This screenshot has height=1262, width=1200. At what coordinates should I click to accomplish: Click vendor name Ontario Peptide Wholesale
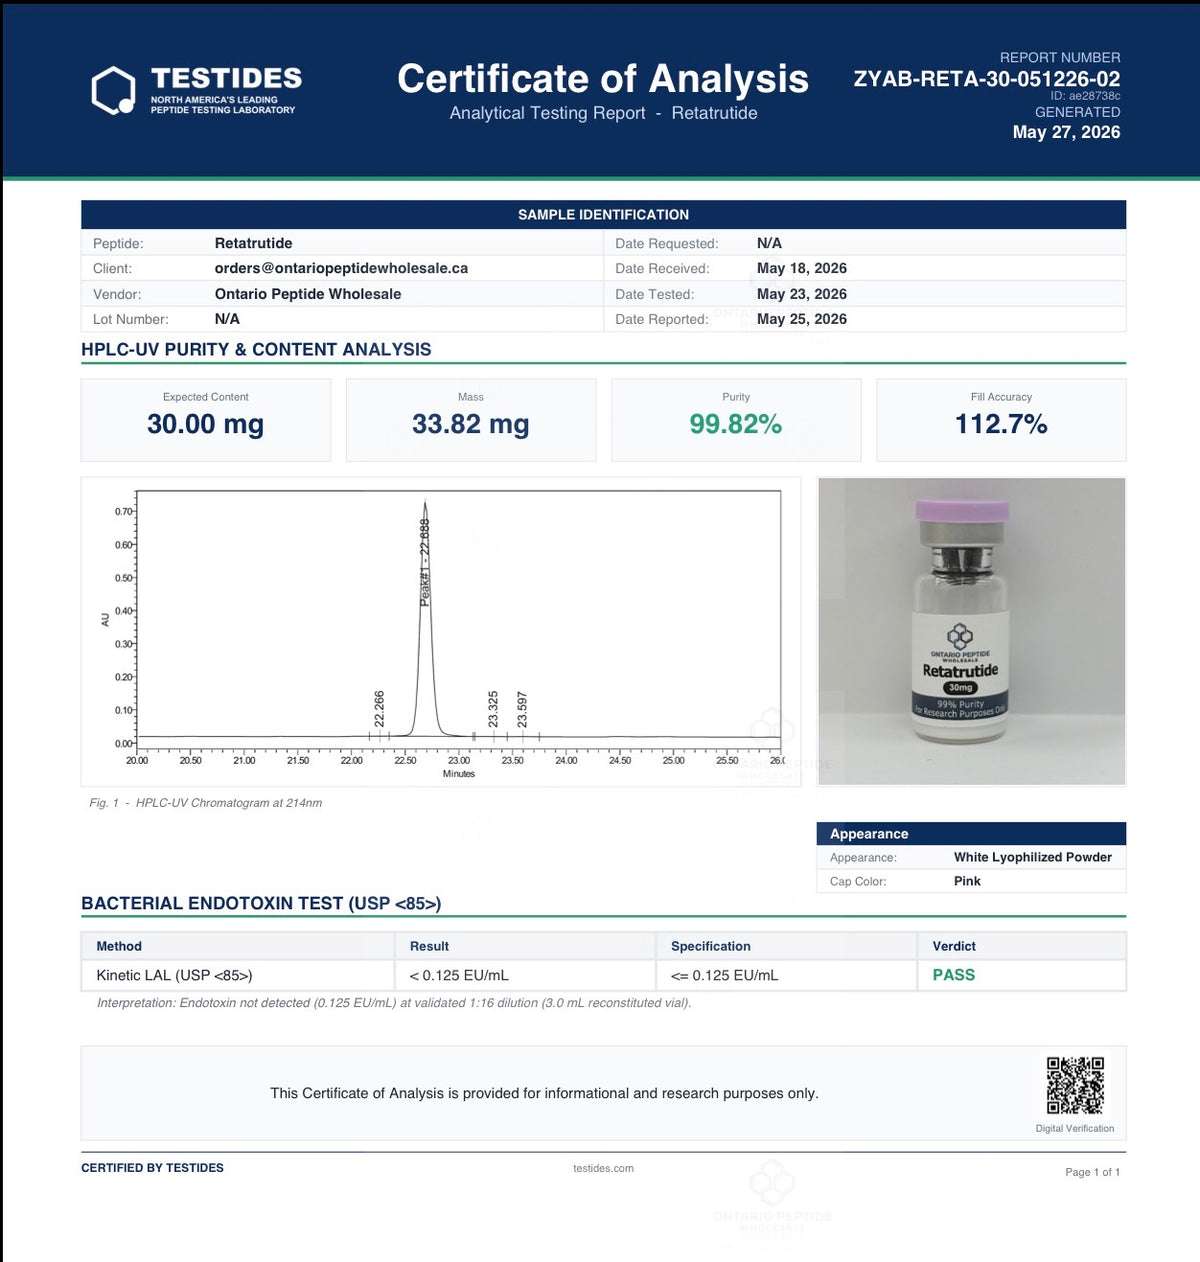click(x=308, y=294)
